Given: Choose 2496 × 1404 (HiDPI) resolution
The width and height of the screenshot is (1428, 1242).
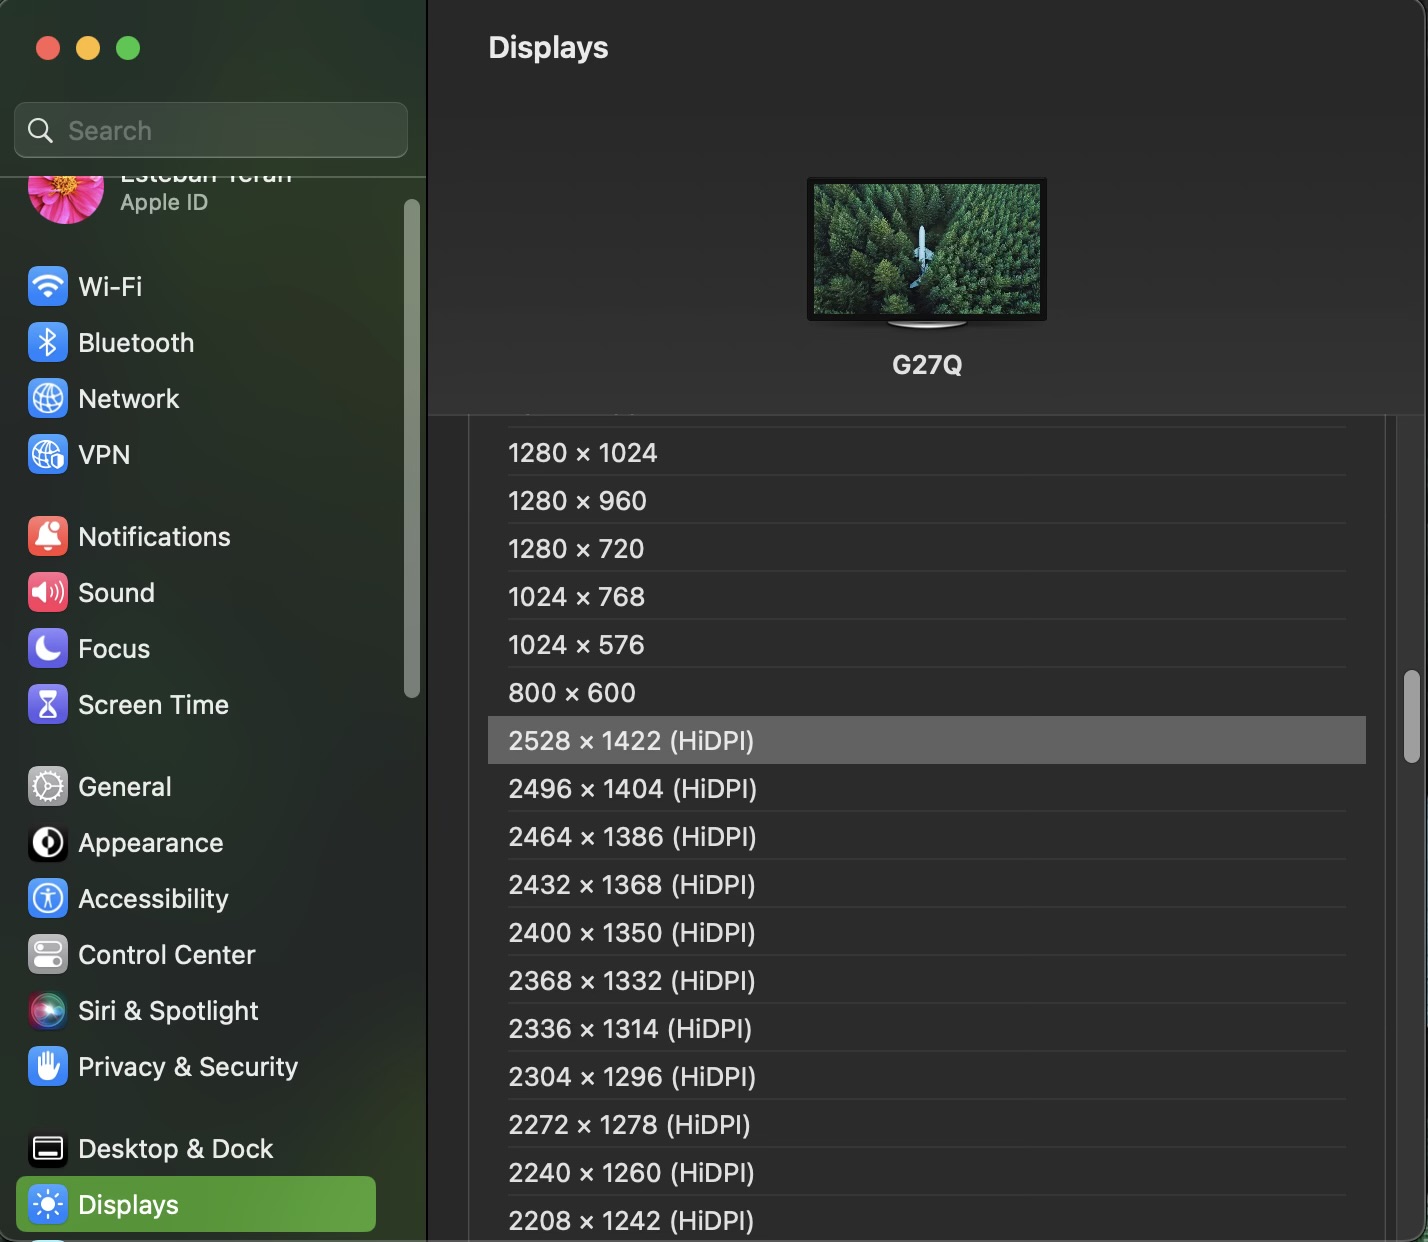Looking at the screenshot, I should tap(632, 789).
